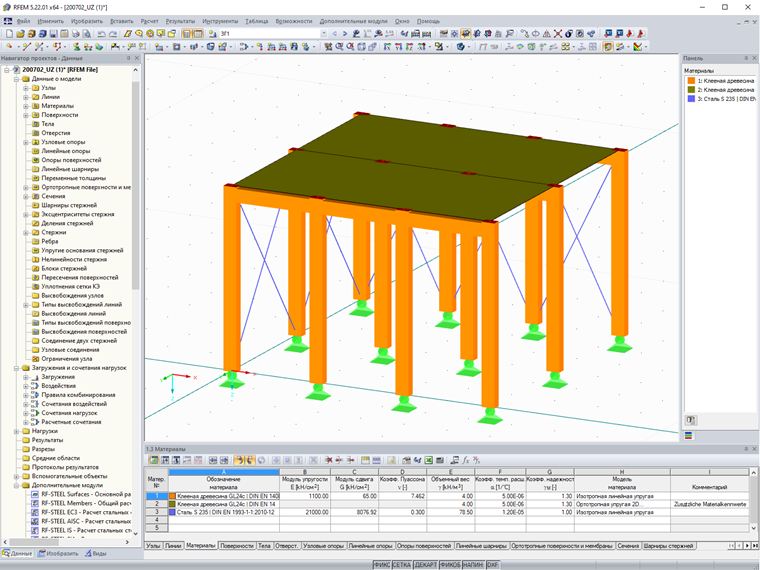Expand the Материалы tree node
This screenshot has height=570, width=760.
click(26, 106)
